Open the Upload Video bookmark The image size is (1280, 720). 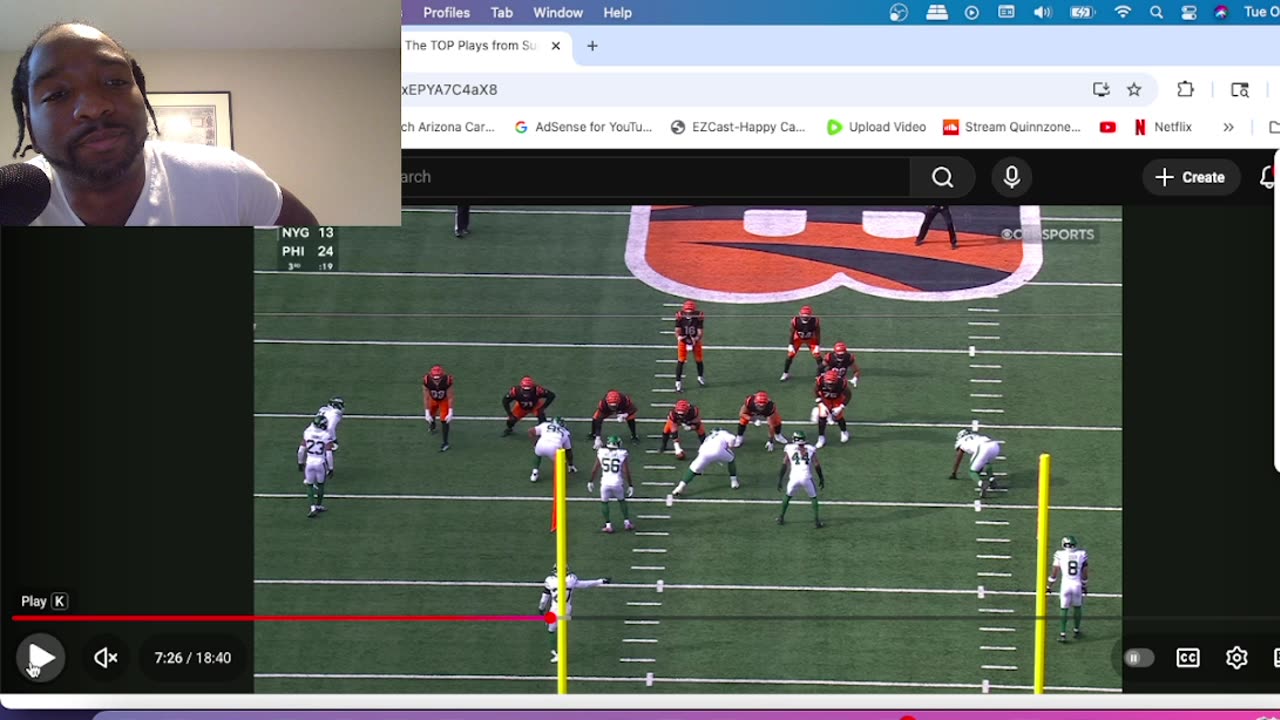(x=876, y=127)
